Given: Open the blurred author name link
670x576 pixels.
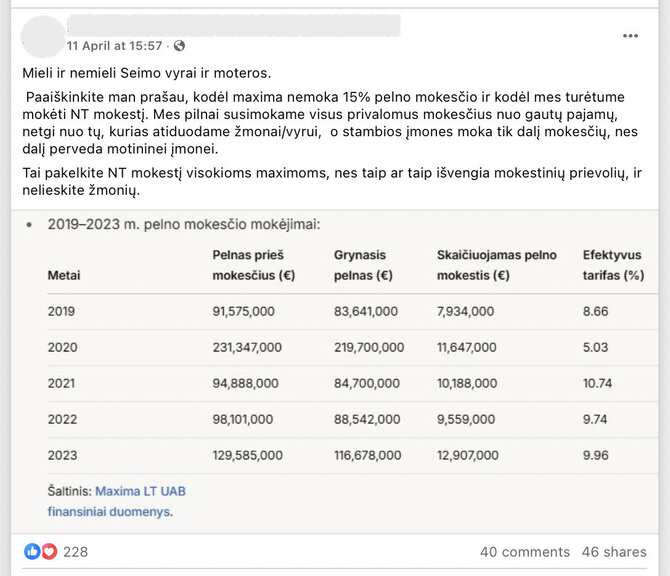Looking at the screenshot, I should point(234,26).
